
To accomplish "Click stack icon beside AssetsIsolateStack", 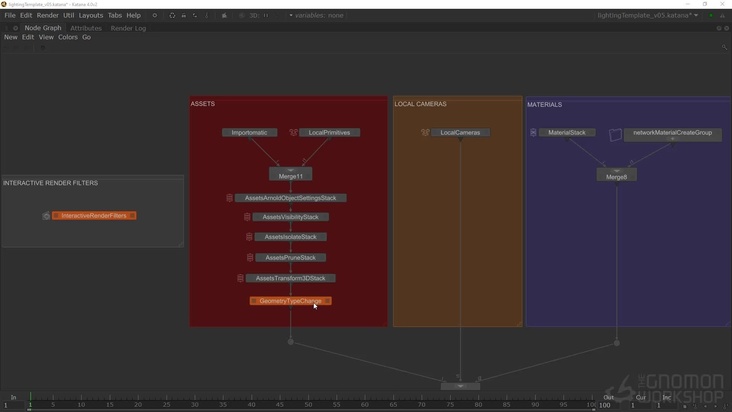I will (x=249, y=237).
